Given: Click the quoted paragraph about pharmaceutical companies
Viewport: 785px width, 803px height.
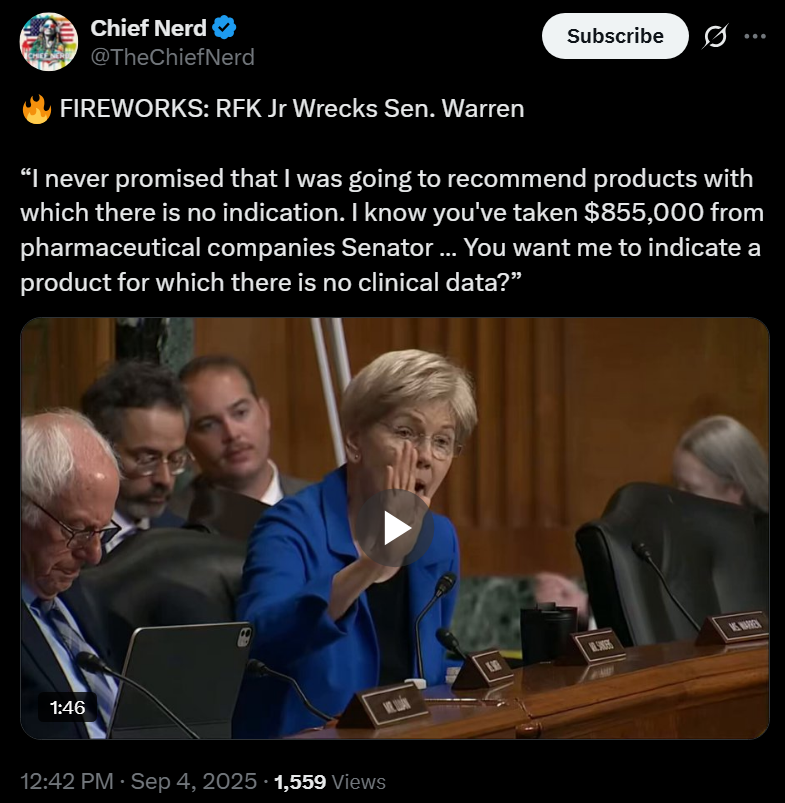Looking at the screenshot, I should [x=392, y=230].
